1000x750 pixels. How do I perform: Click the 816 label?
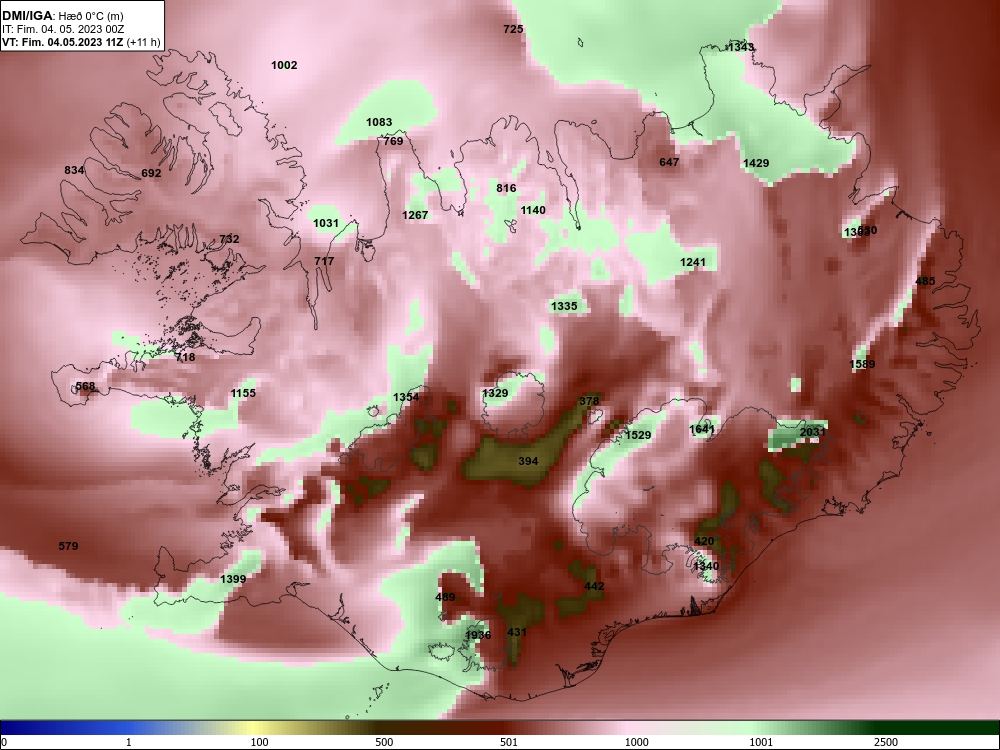[x=506, y=188]
